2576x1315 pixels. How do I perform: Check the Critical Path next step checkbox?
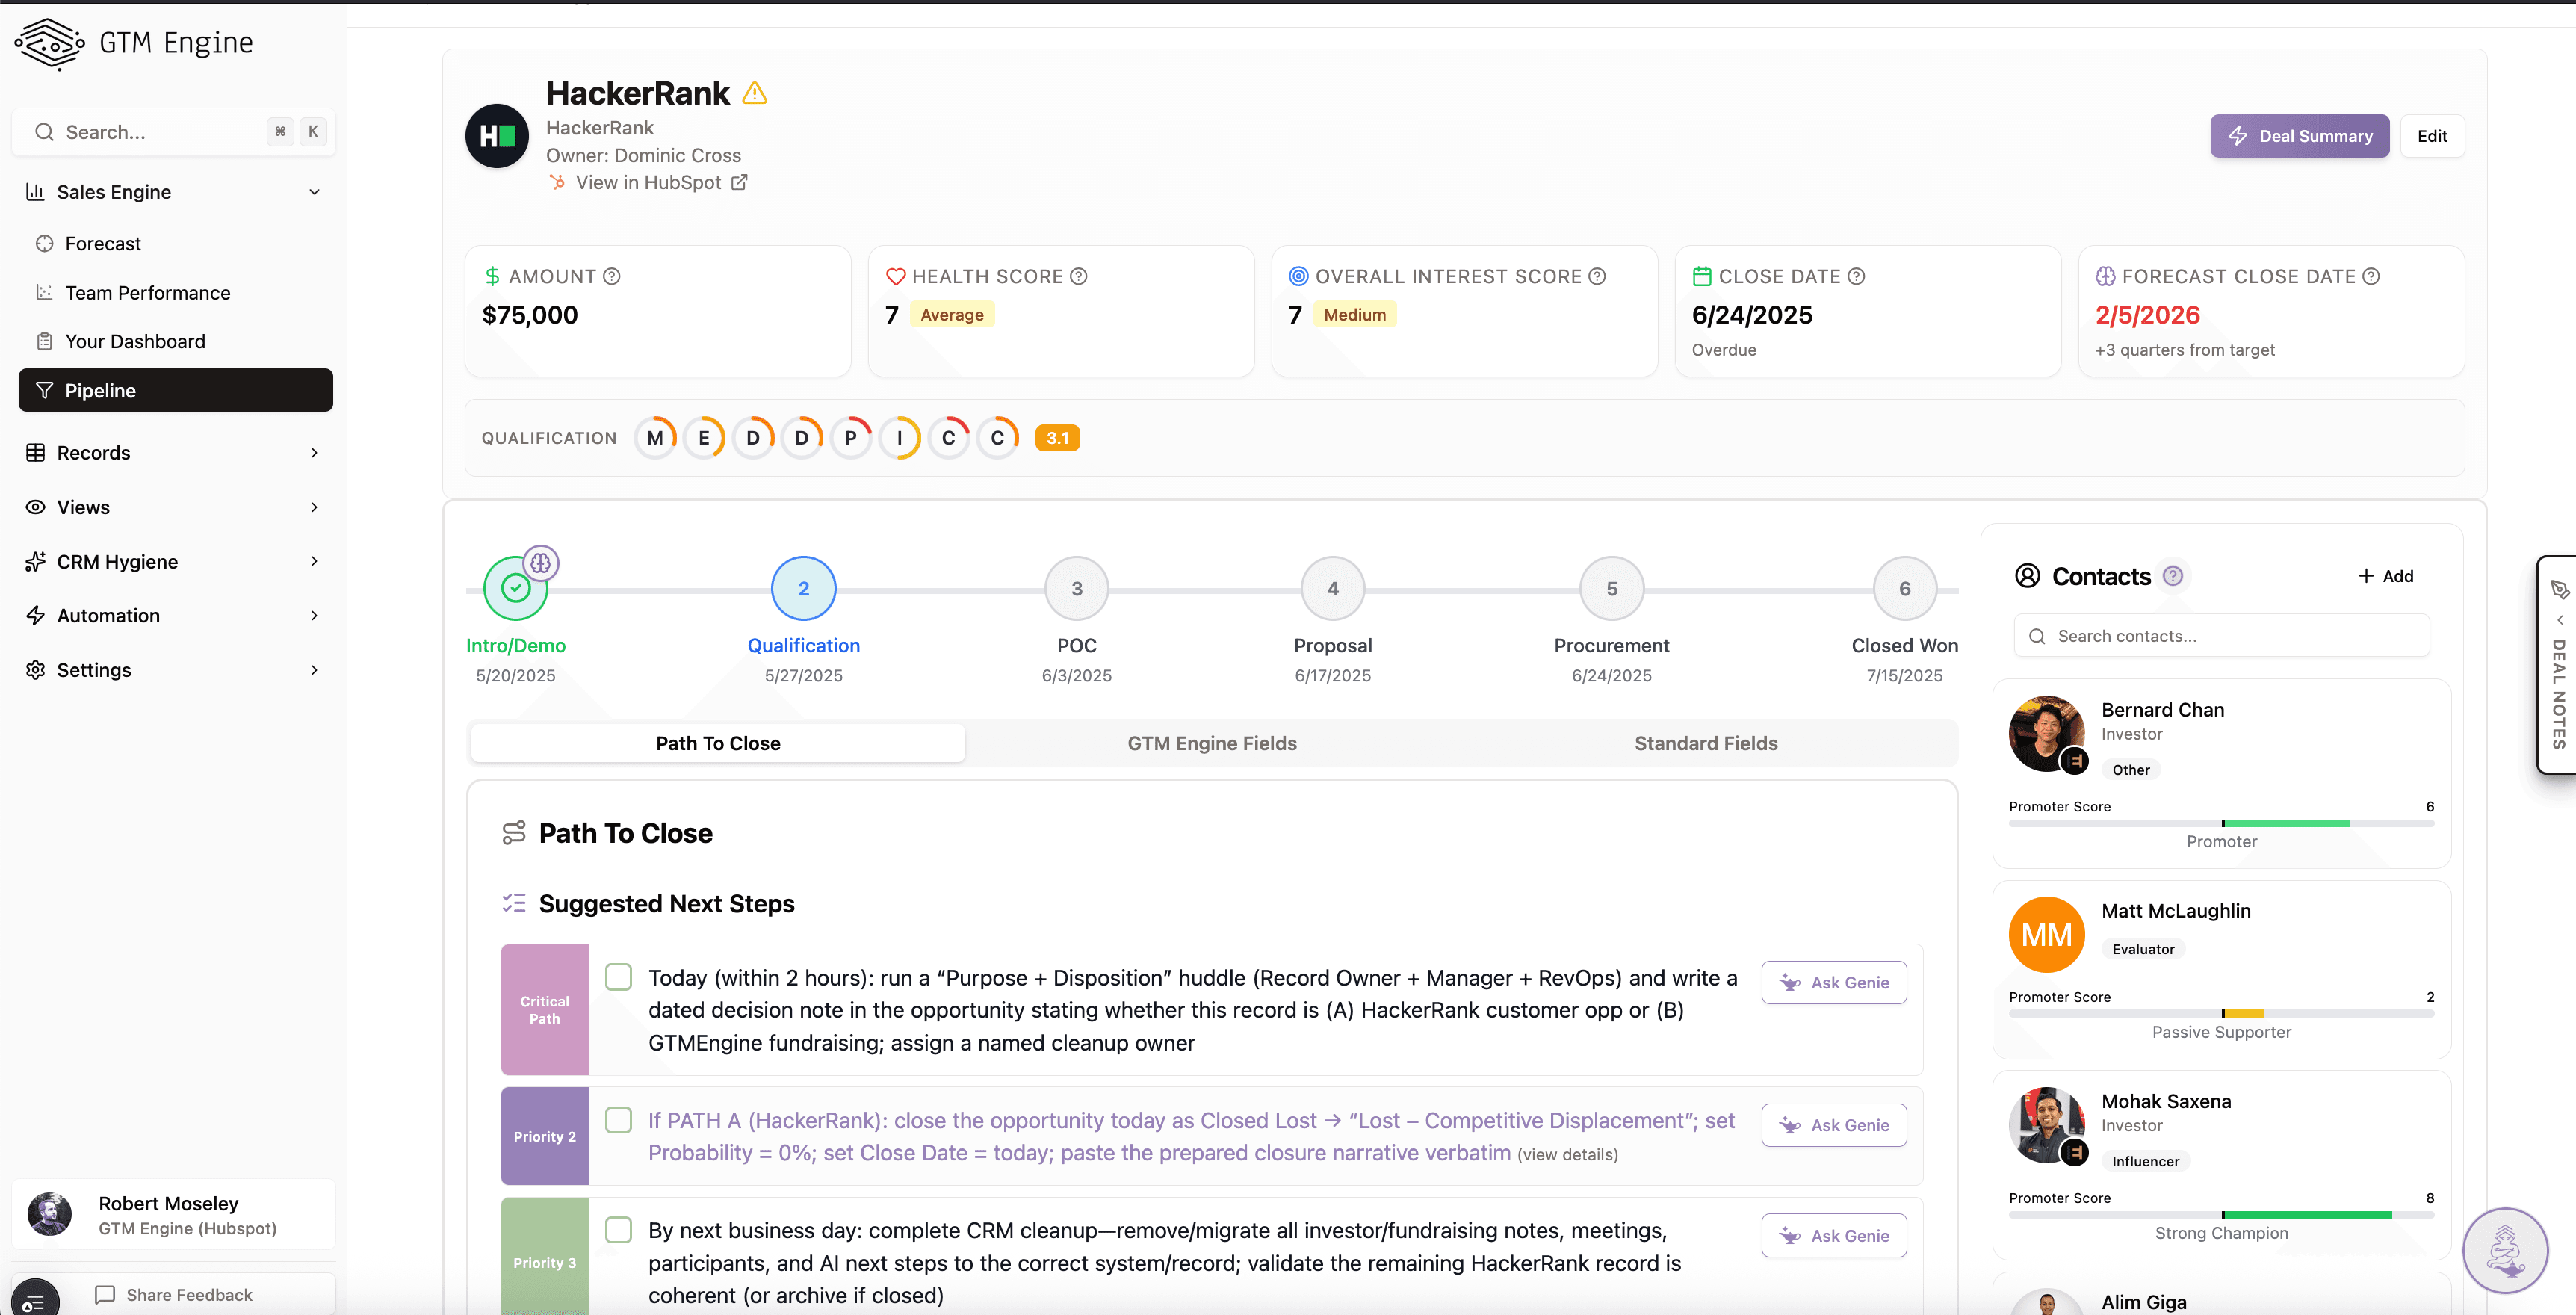coord(619,977)
